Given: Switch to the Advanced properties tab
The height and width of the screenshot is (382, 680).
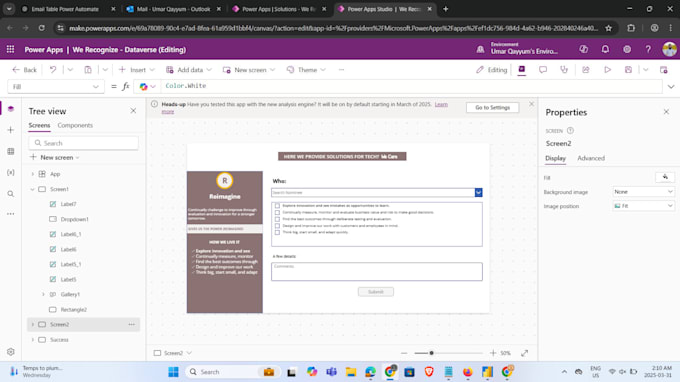Looking at the screenshot, I should (591, 158).
